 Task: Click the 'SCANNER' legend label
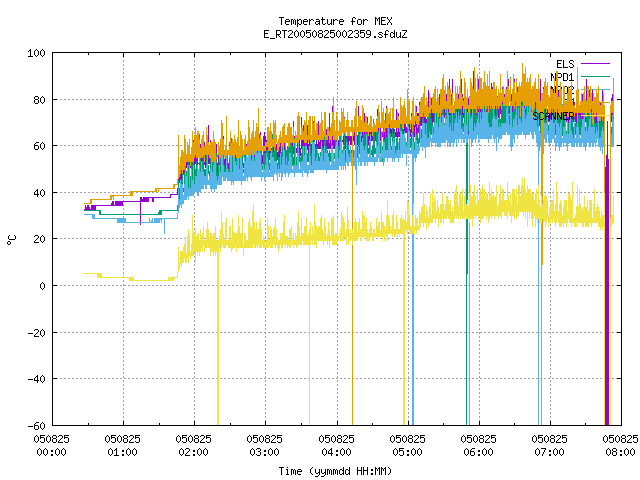click(x=553, y=116)
